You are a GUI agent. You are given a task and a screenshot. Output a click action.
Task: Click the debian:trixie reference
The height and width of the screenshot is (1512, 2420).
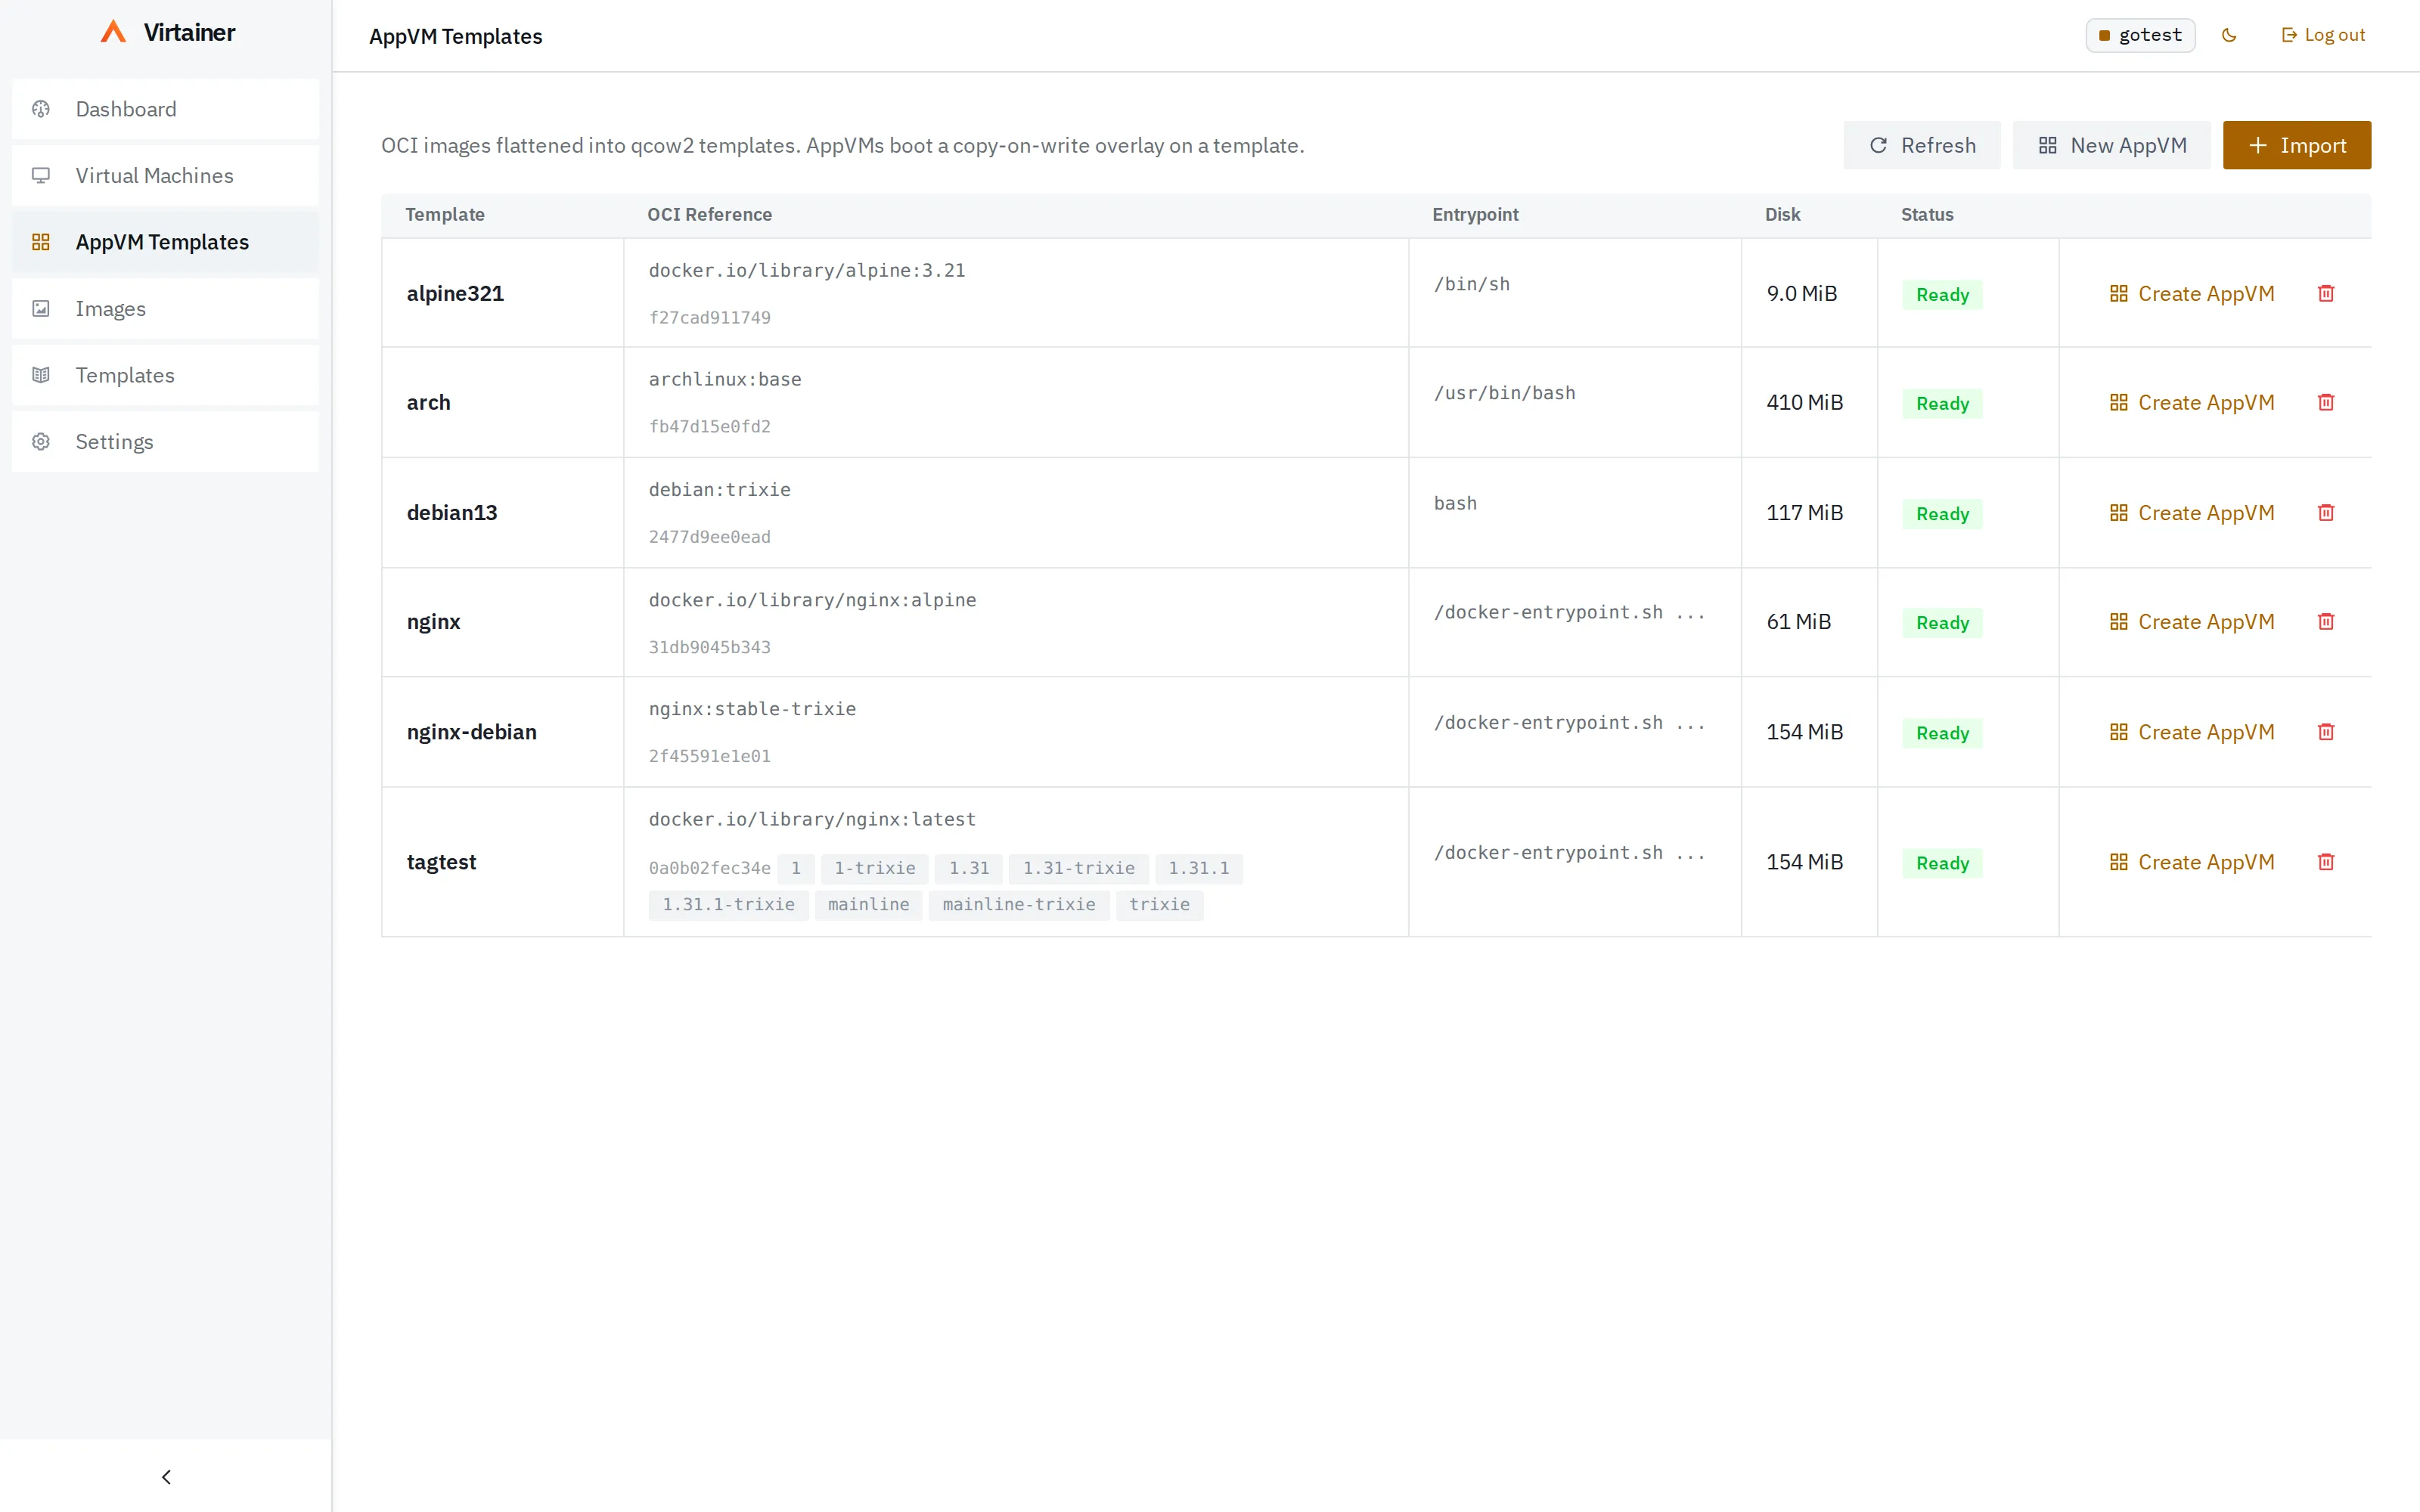tap(720, 490)
